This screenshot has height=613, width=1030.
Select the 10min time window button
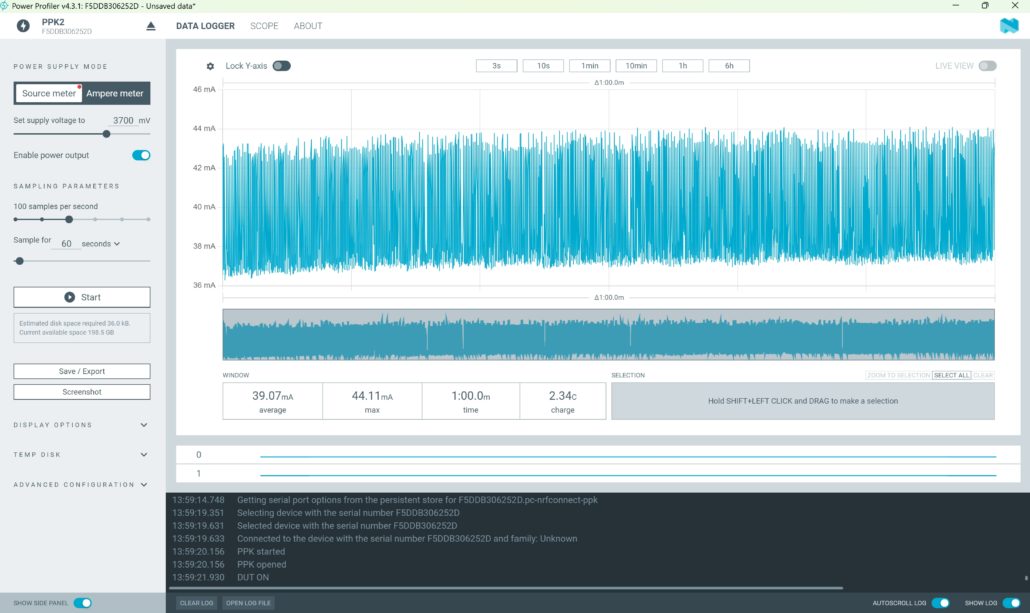(636, 66)
